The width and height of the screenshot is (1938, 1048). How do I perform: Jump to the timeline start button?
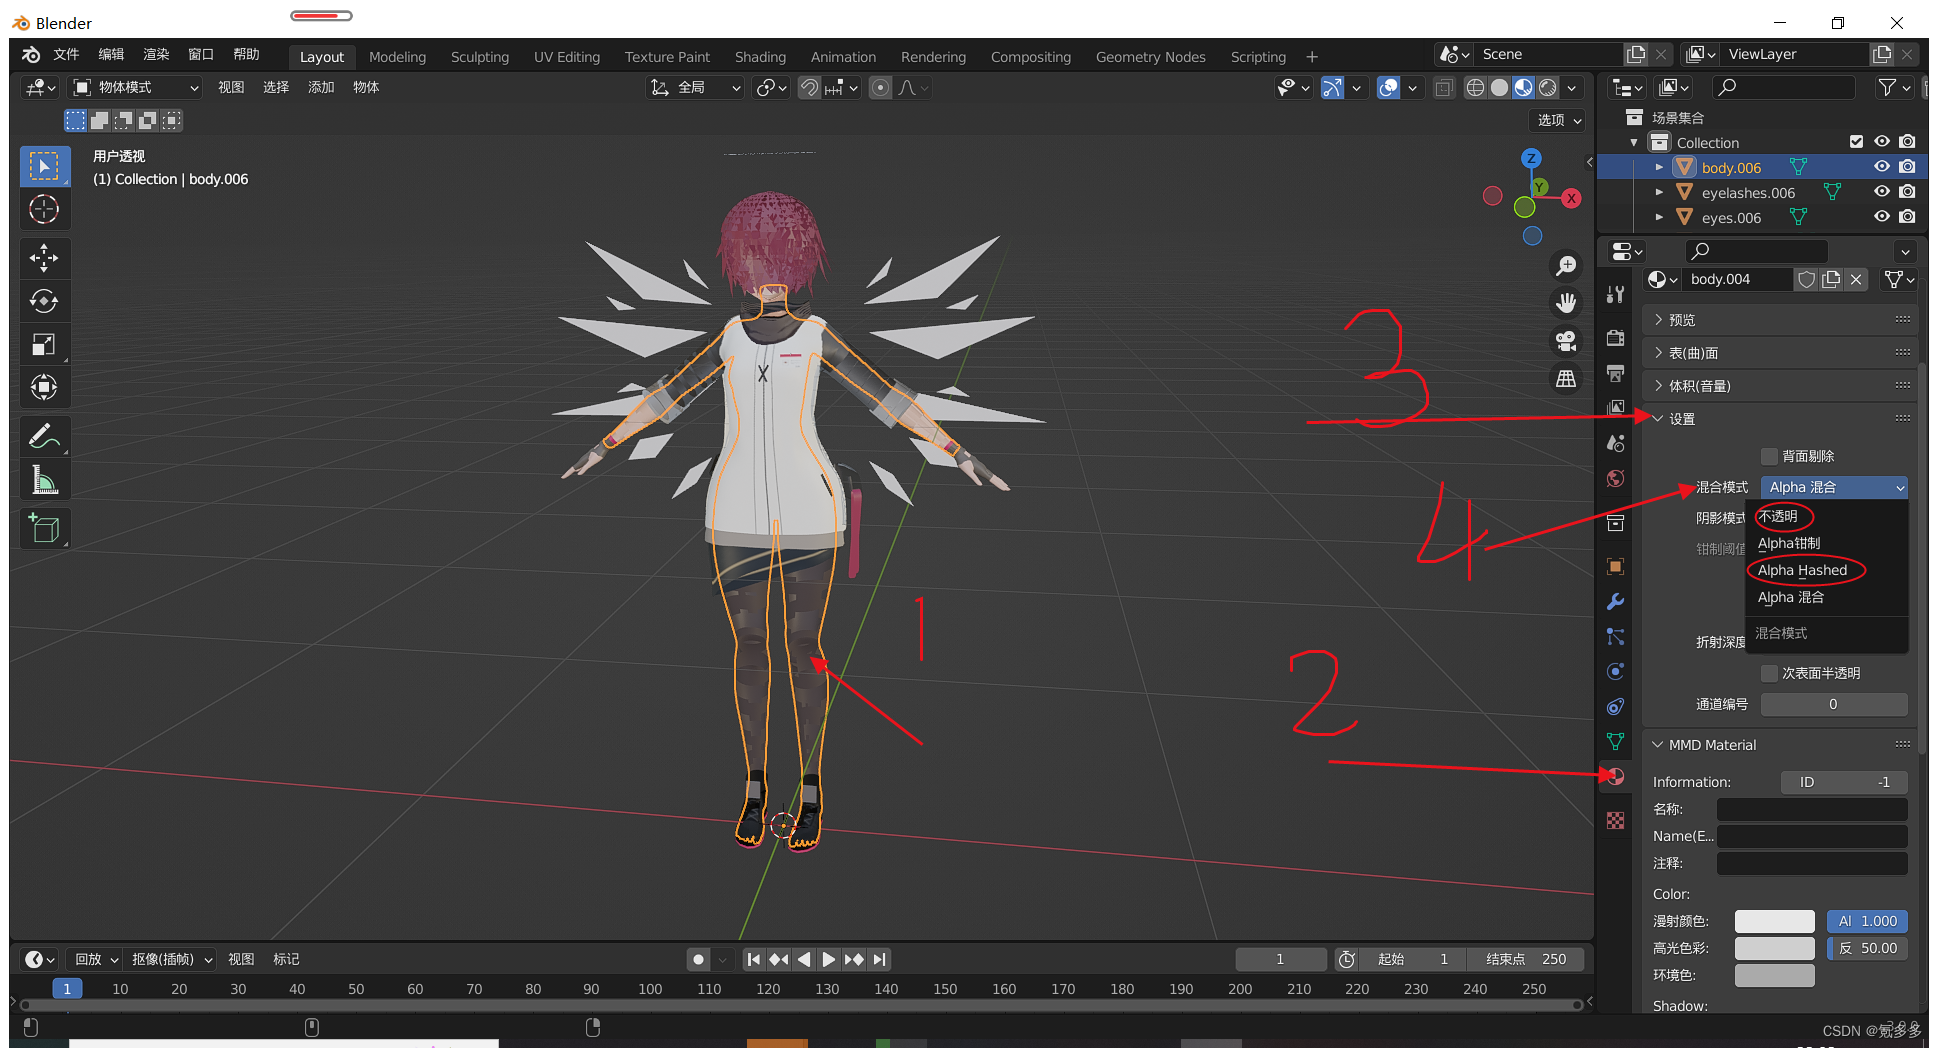(754, 959)
